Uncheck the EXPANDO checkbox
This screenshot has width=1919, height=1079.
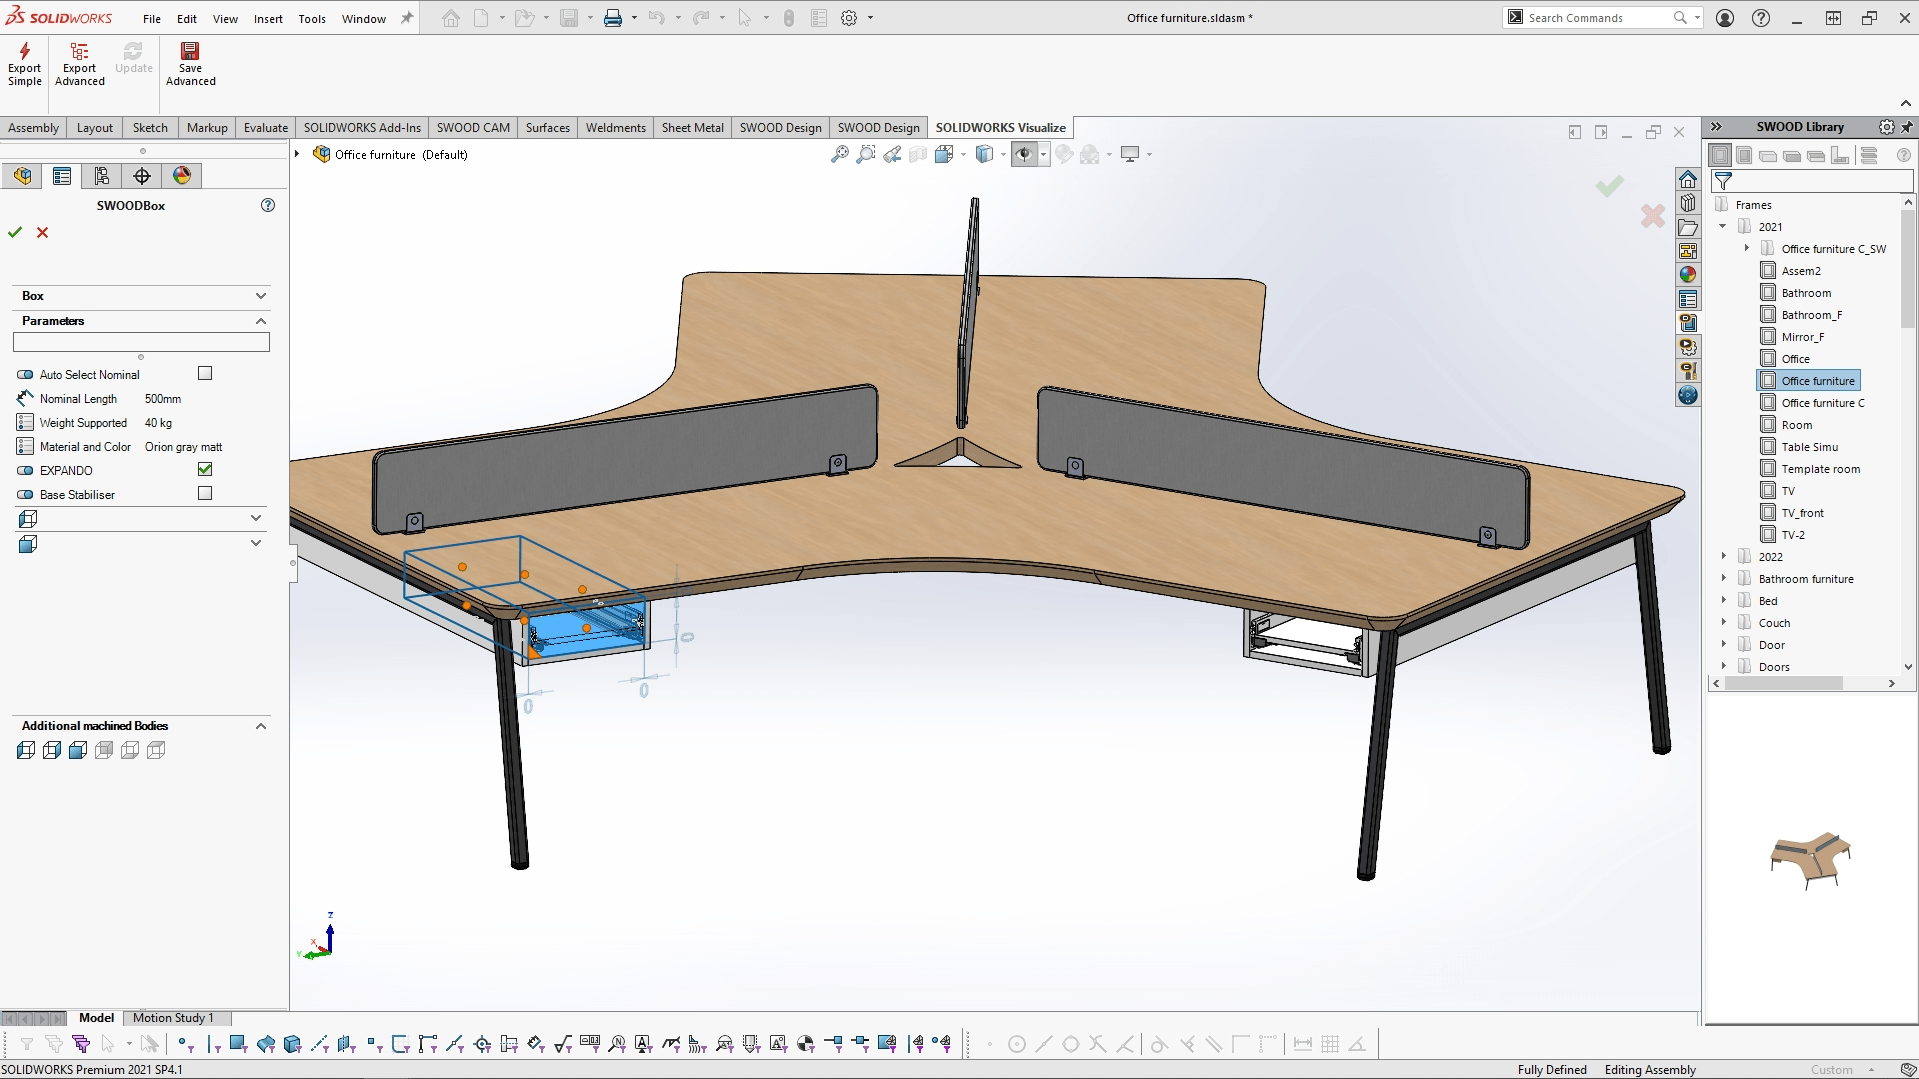pos(205,469)
